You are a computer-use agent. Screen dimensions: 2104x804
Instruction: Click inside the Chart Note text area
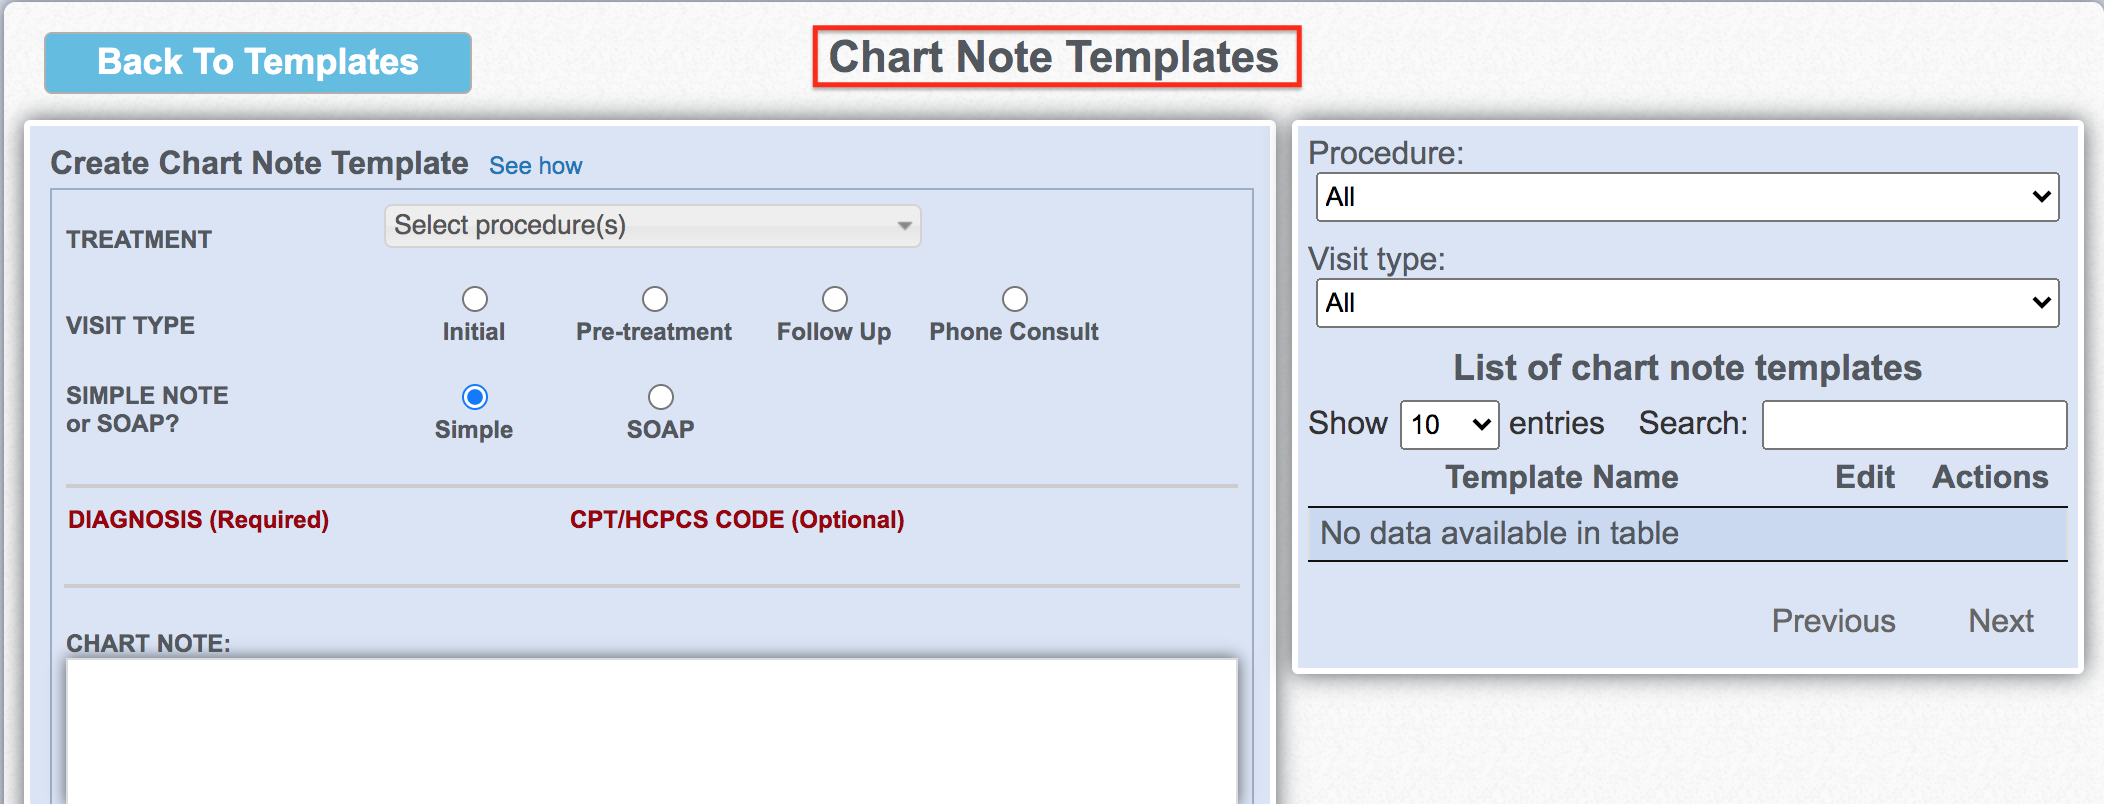652,730
